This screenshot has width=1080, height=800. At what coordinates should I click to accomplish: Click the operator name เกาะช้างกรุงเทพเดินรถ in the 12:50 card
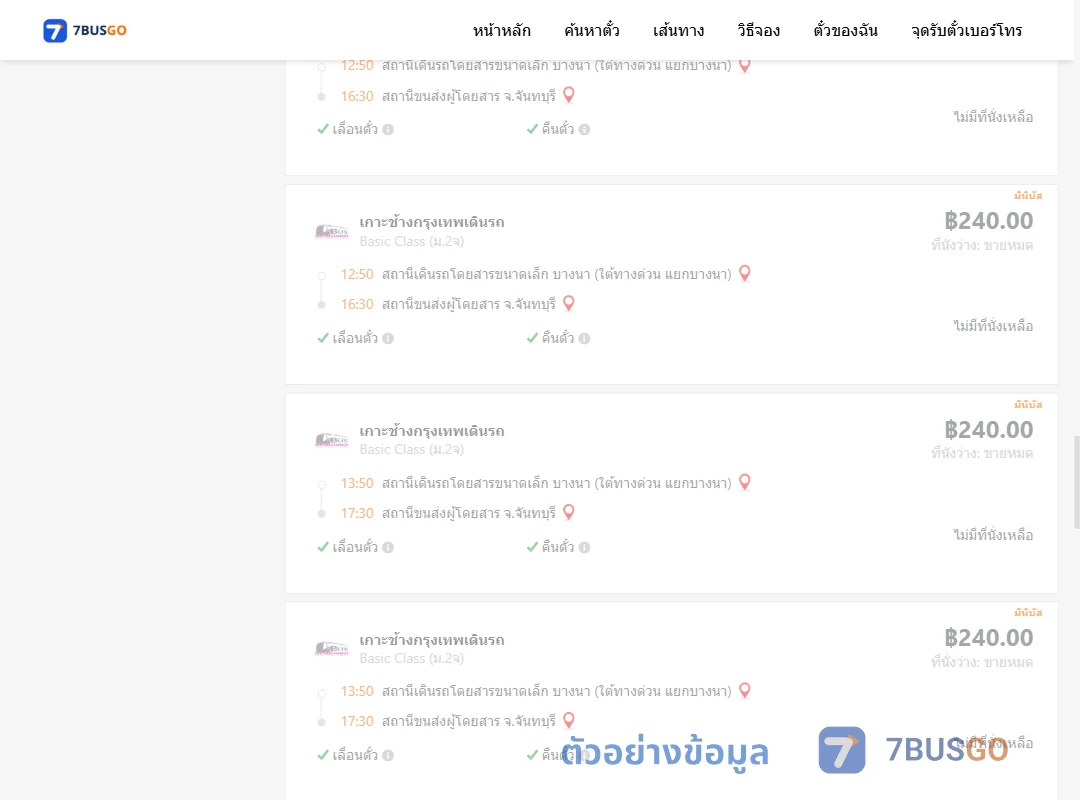point(432,222)
